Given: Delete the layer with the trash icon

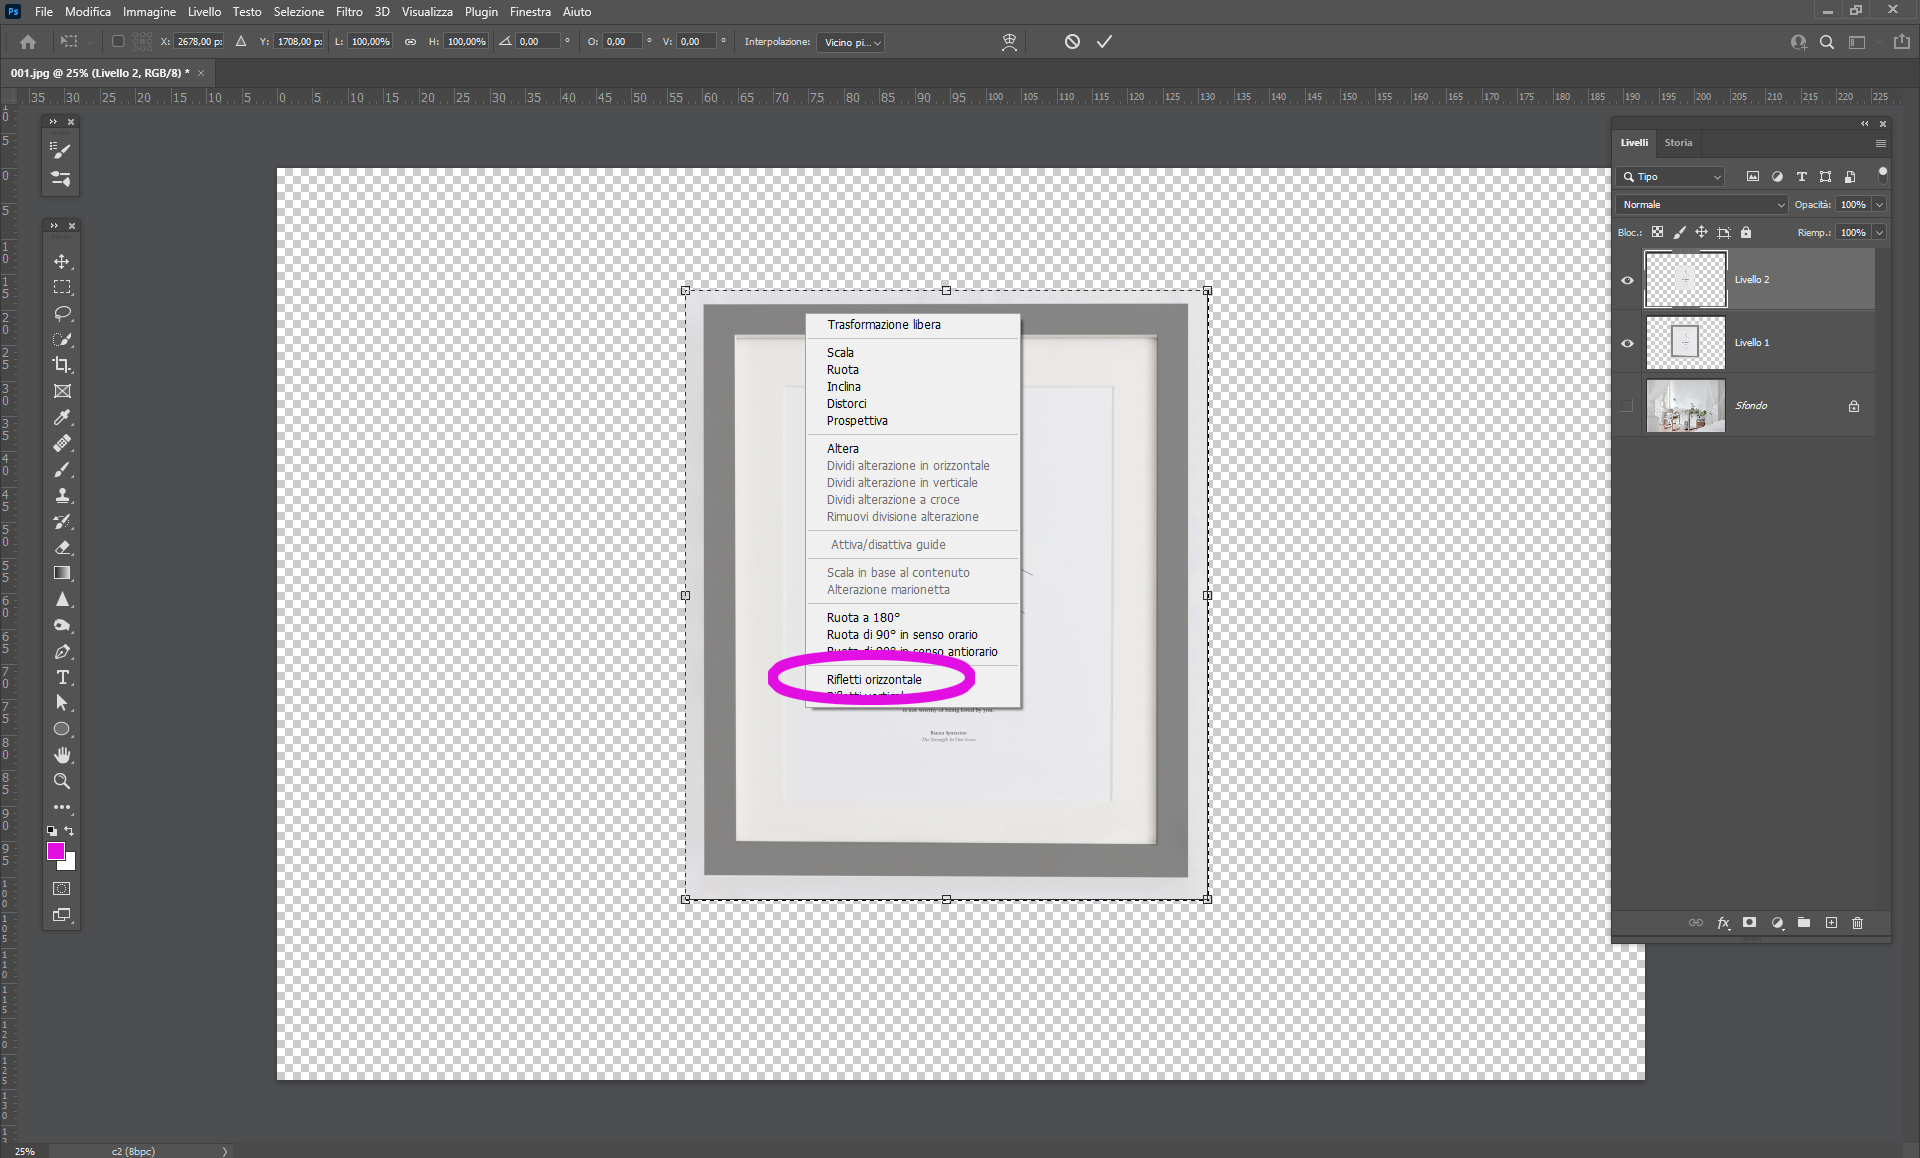Looking at the screenshot, I should coord(1857,923).
